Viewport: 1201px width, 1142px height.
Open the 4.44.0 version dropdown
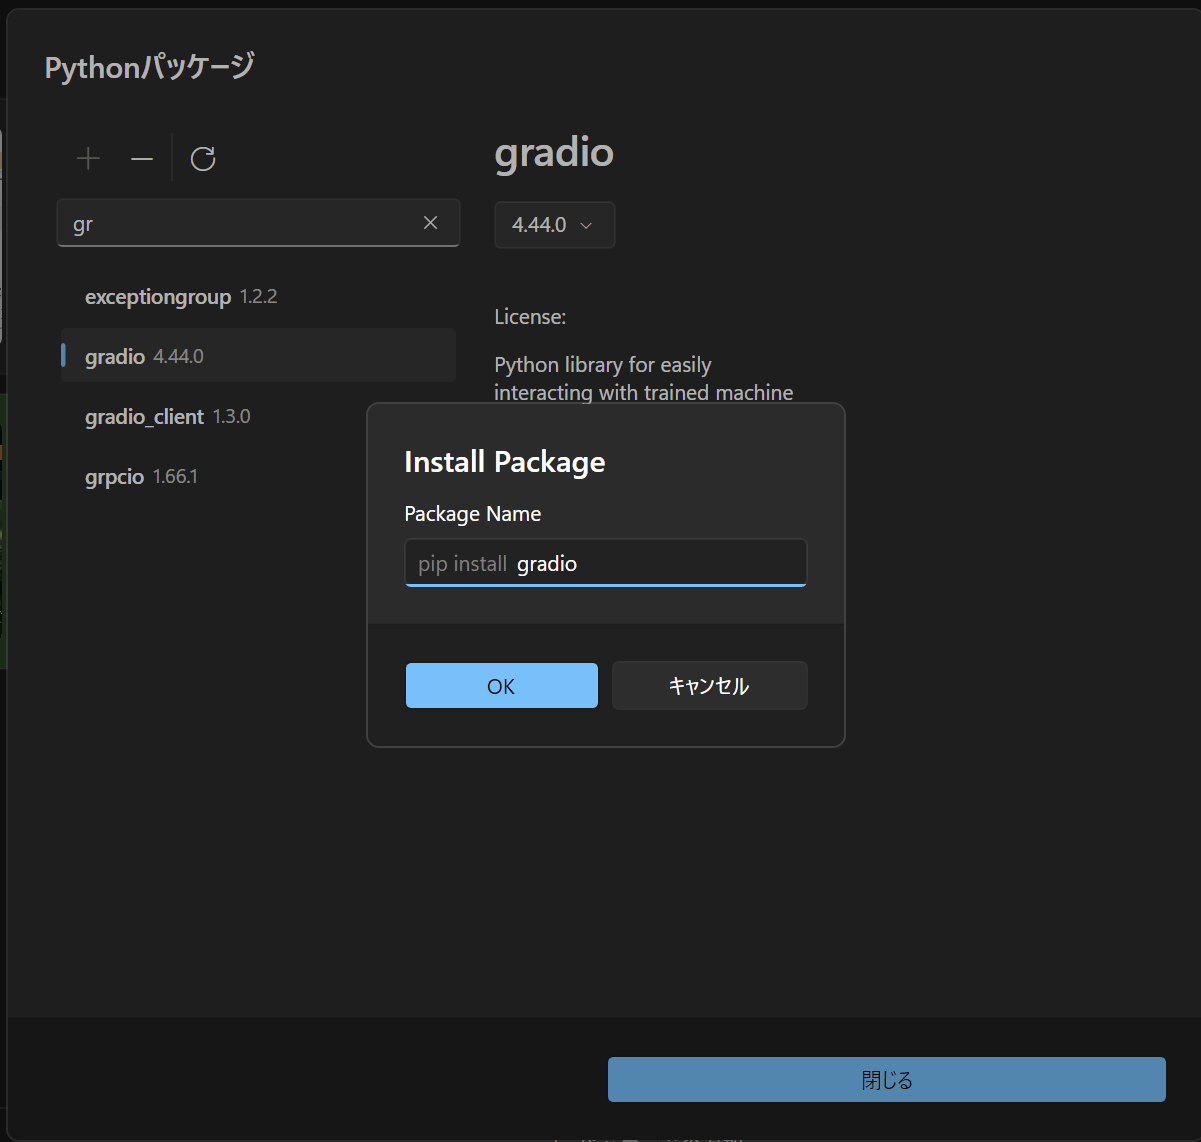[554, 225]
